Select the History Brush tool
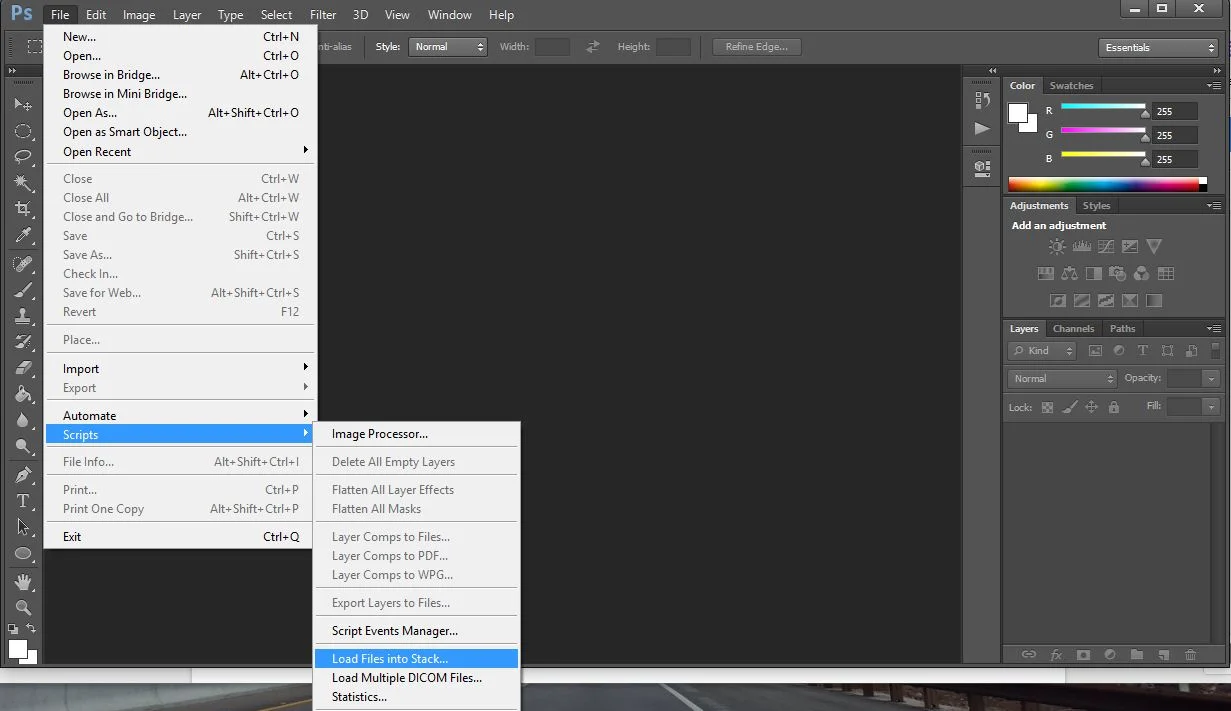 point(23,342)
